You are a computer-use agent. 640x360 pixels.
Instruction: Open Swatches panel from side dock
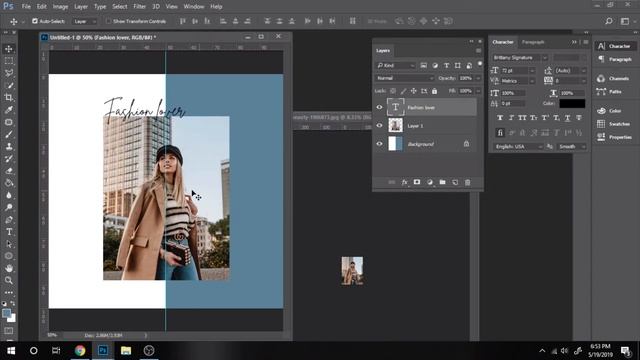coord(614,124)
